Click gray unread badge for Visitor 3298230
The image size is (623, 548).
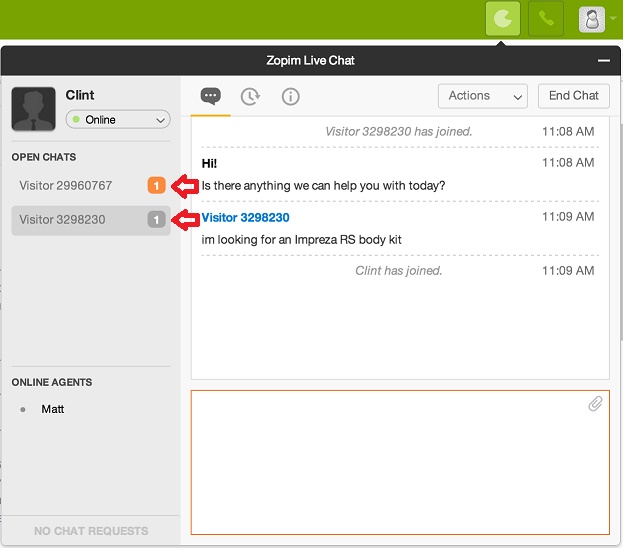pyautogui.click(x=156, y=220)
